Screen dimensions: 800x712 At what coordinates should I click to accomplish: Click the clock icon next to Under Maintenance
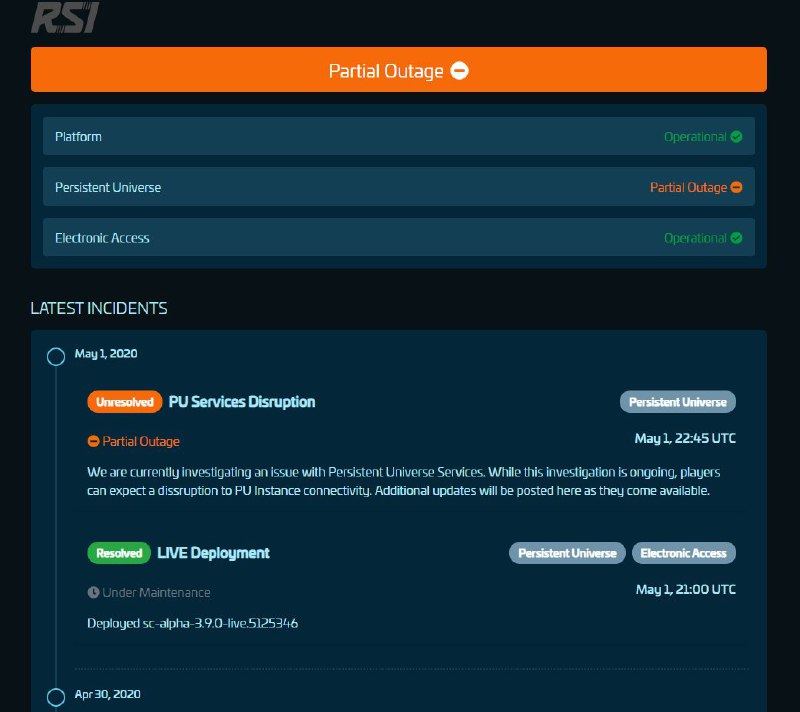tap(92, 592)
